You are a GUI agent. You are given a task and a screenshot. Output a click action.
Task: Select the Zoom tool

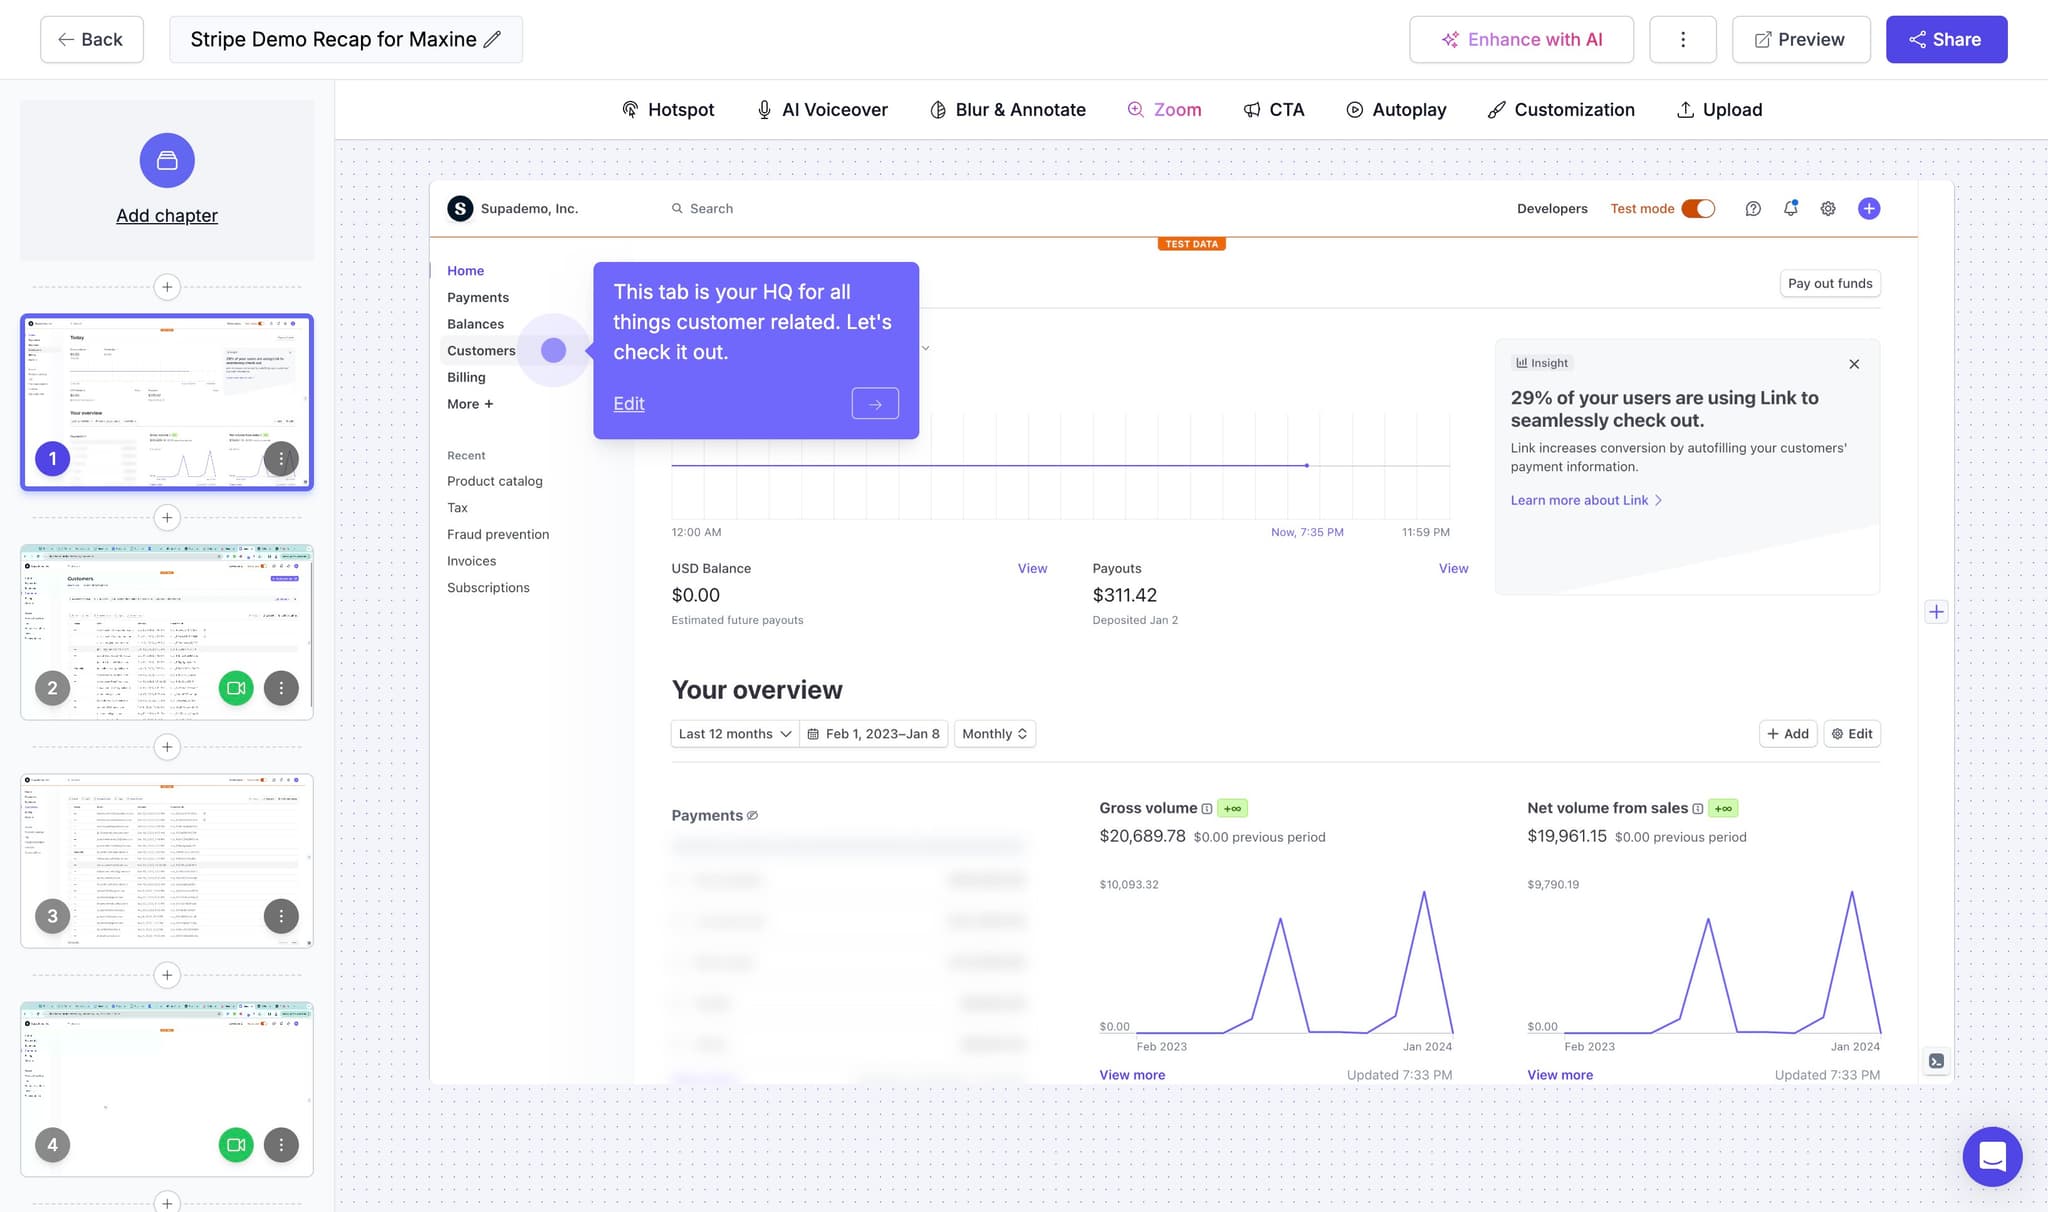[1164, 110]
